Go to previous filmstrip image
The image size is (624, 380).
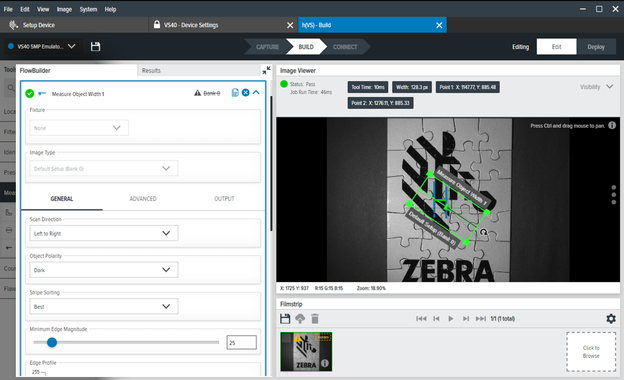pos(436,318)
